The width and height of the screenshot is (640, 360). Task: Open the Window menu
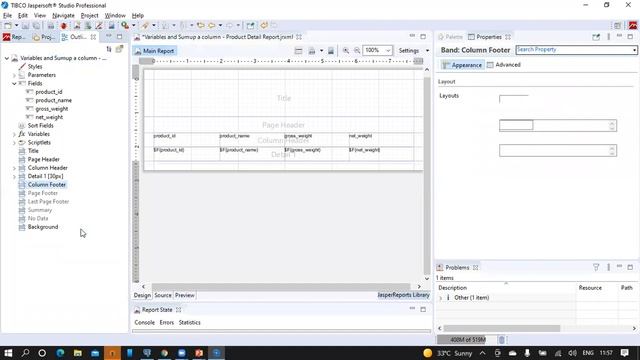point(115,16)
